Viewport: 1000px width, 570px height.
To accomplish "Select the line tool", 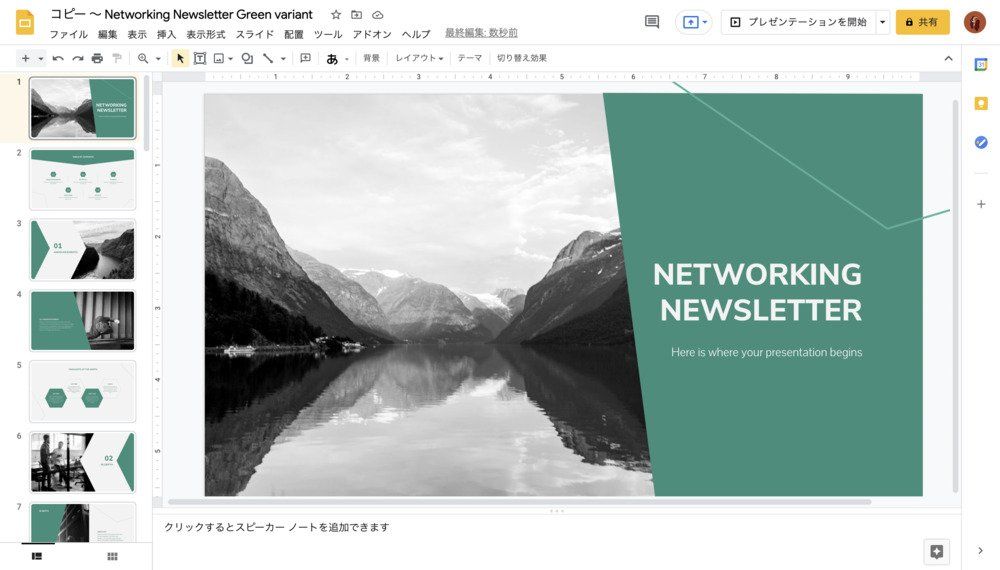I will pos(268,58).
